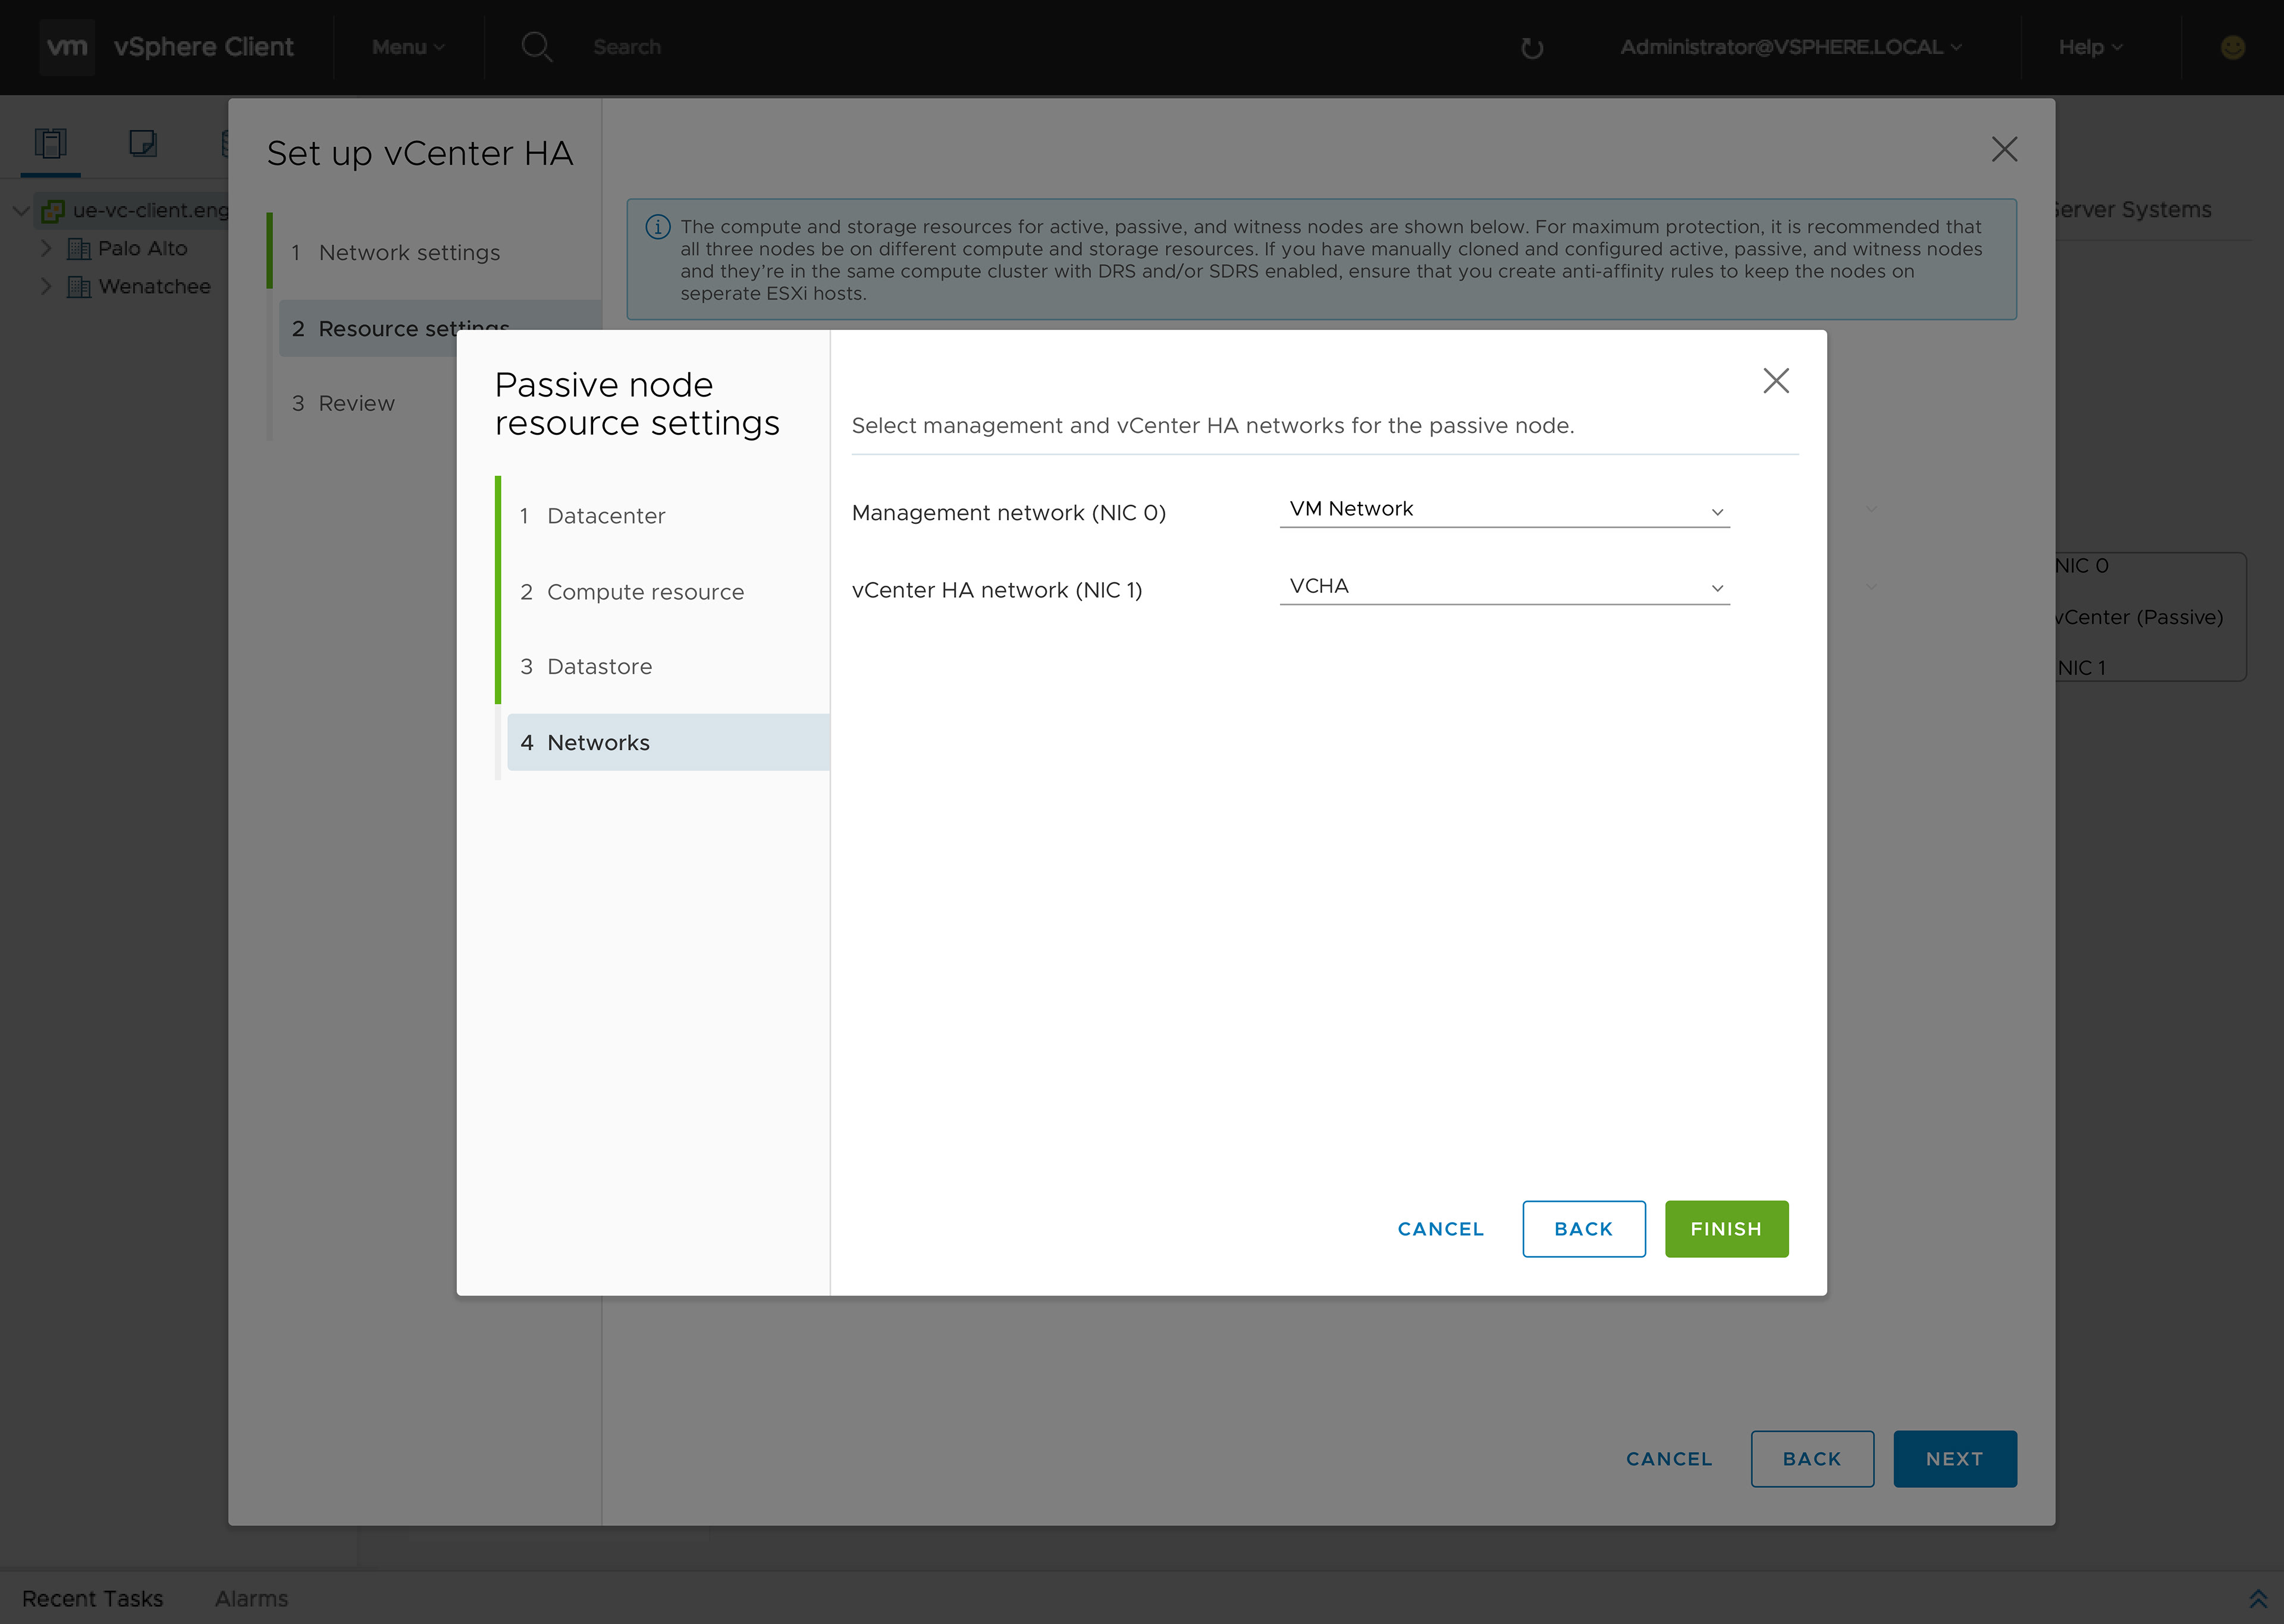Click the Search input field
Image resolution: width=2284 pixels, height=1624 pixels.
pos(627,47)
